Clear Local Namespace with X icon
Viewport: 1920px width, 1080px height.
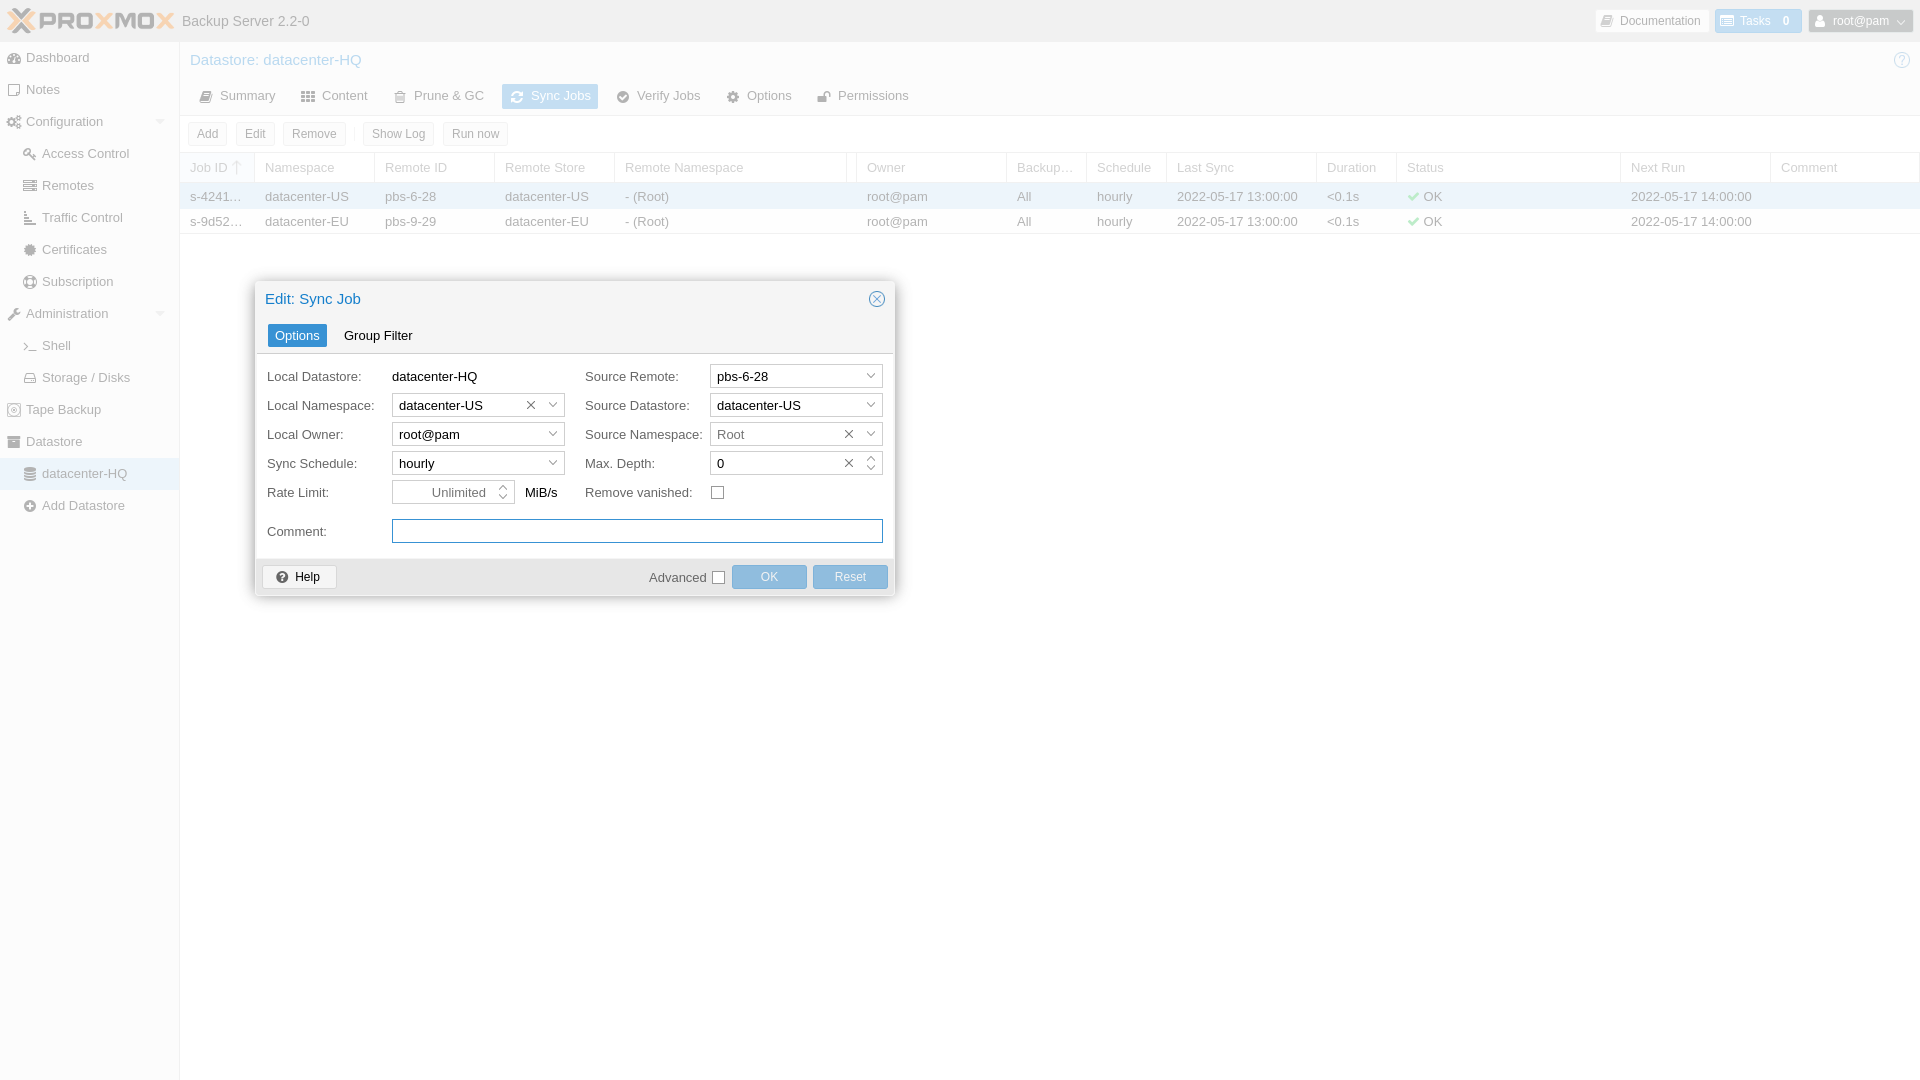click(x=531, y=405)
